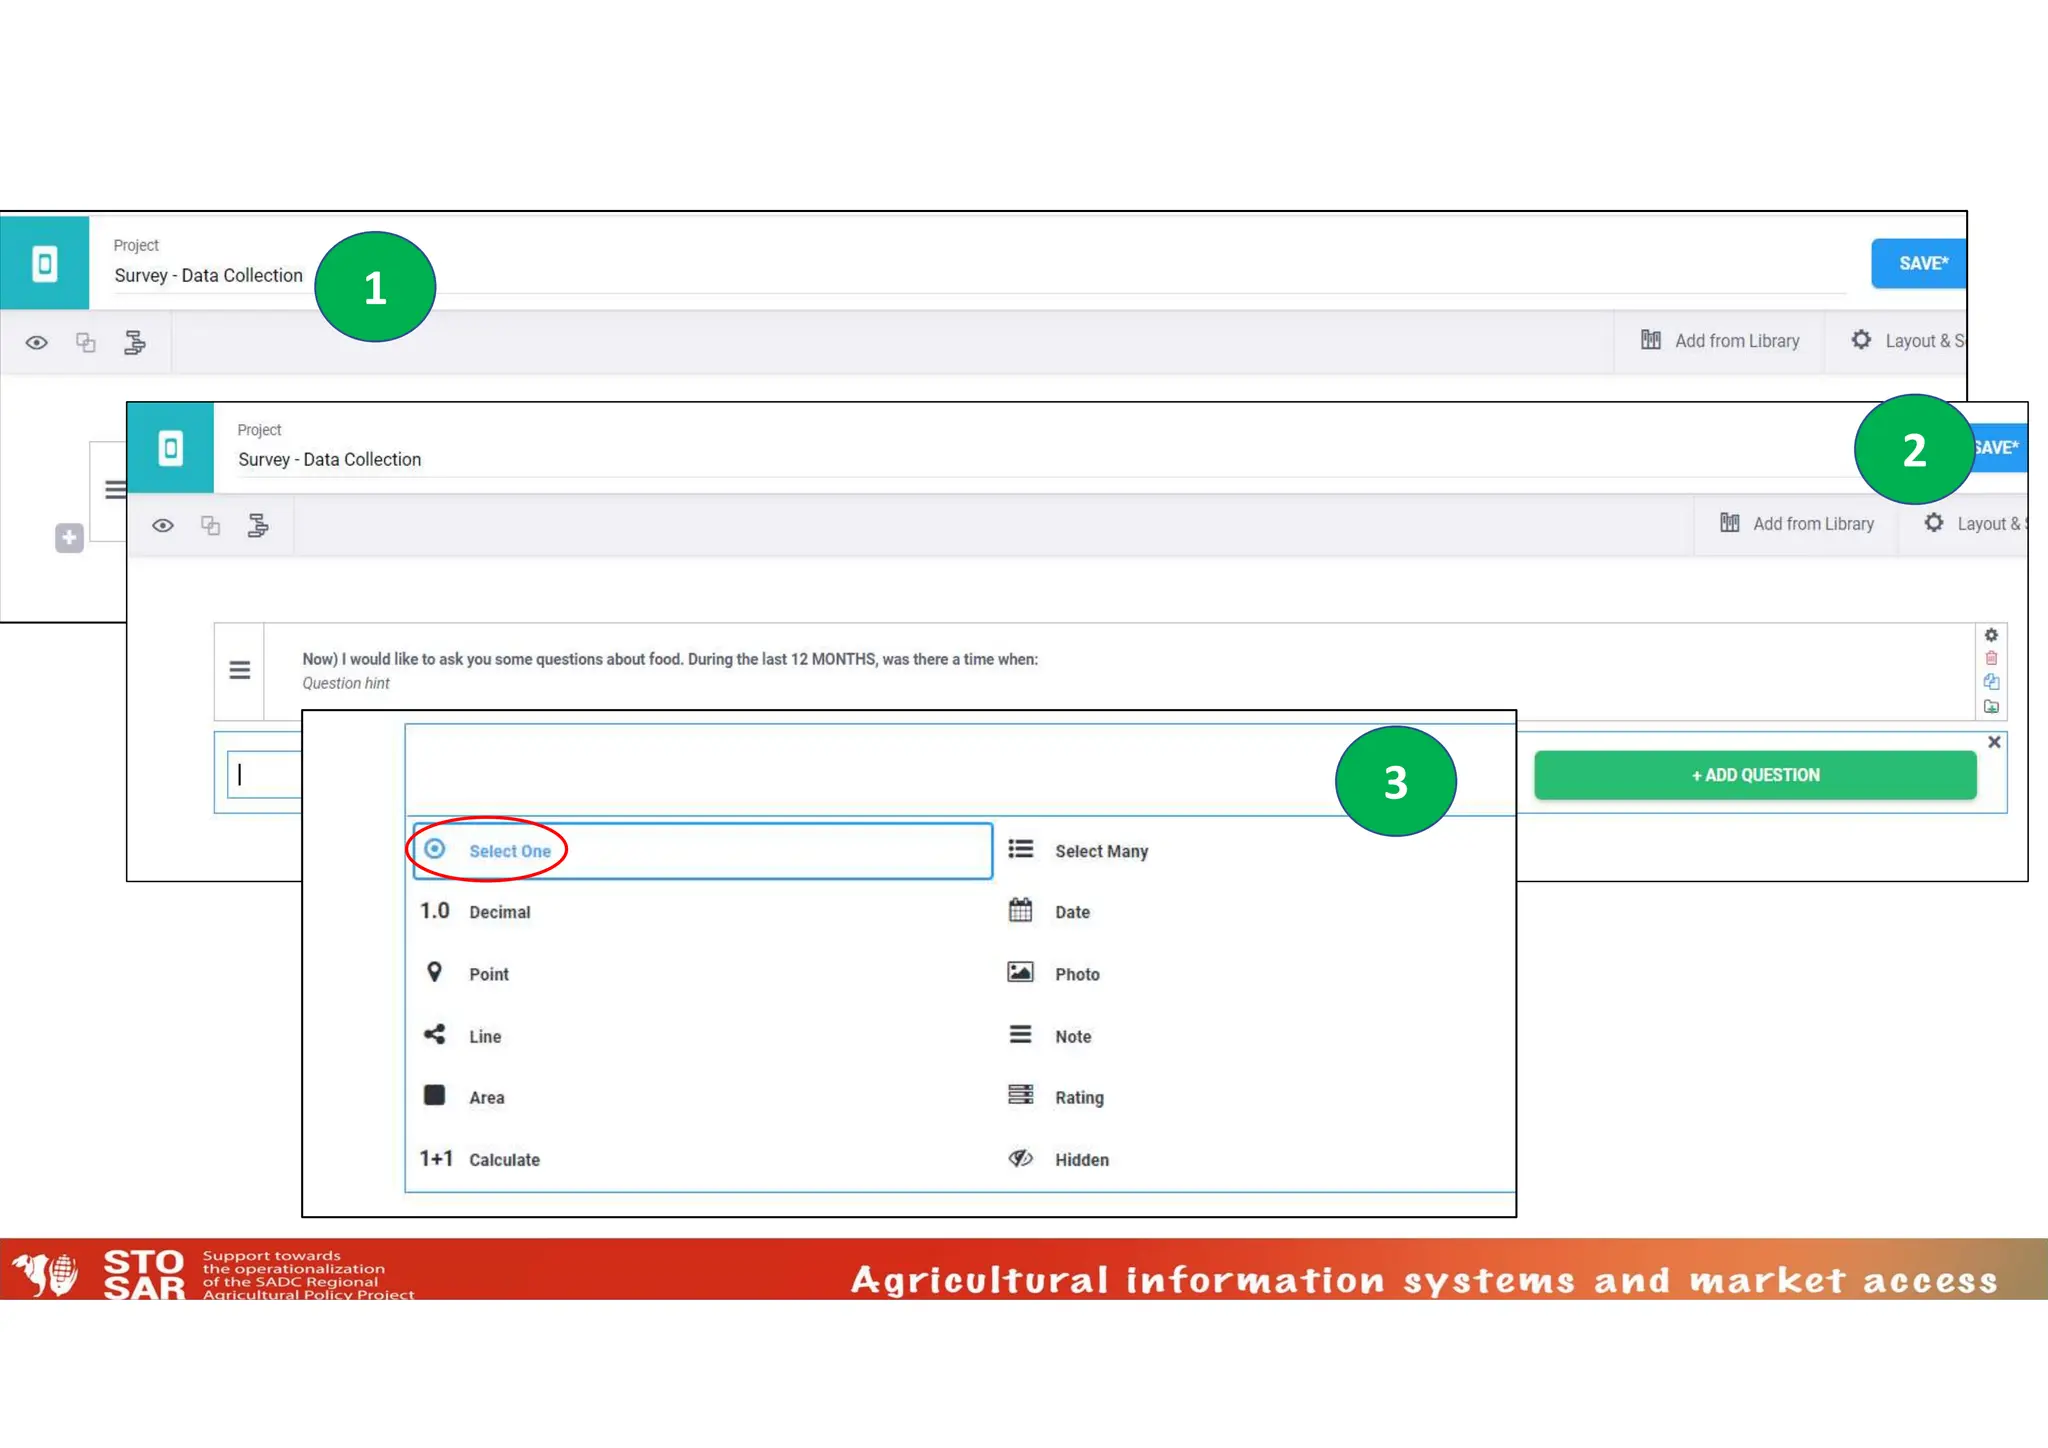The image size is (2048, 1448).
Task: Open question settings gear icon
Action: pos(1991,635)
